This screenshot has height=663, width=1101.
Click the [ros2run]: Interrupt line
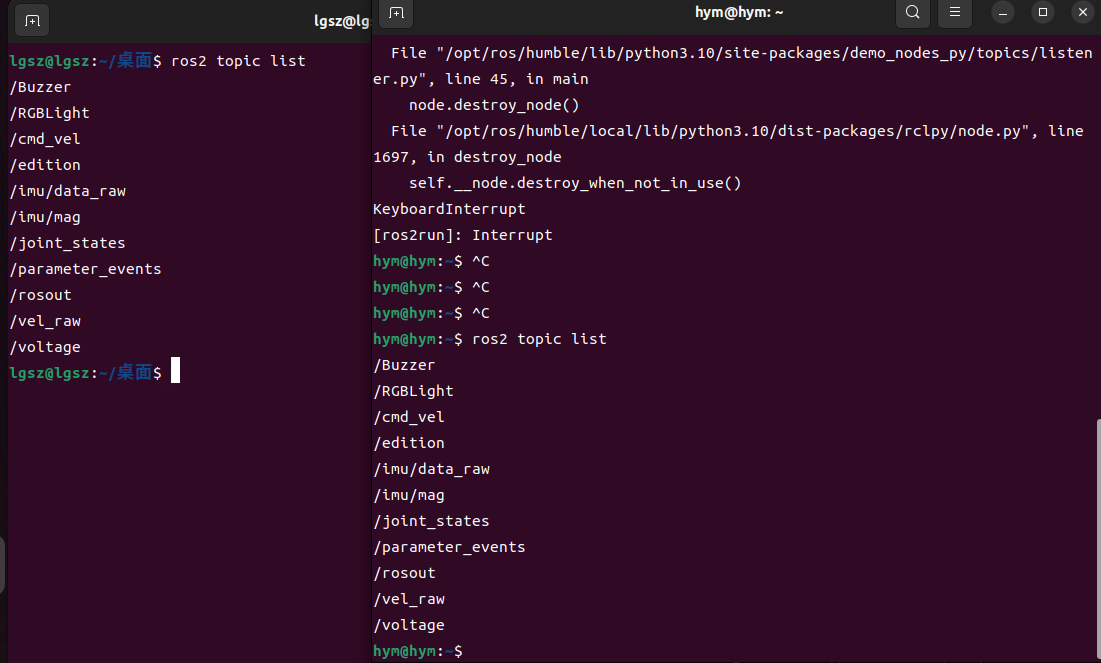click(463, 235)
